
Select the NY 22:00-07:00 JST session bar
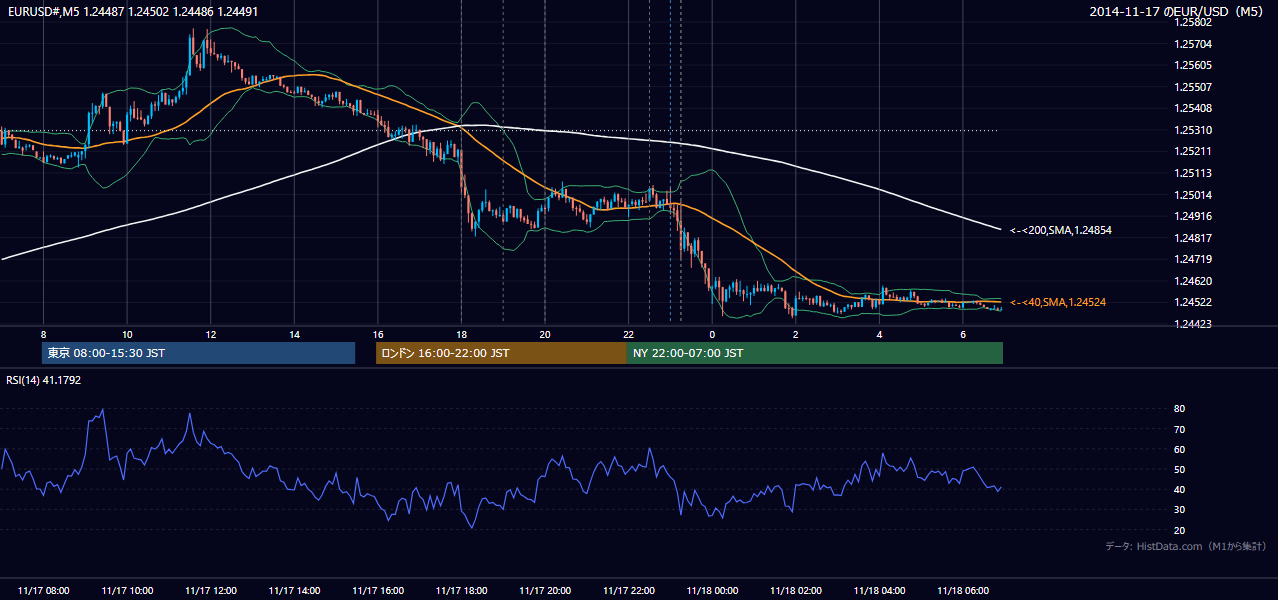pyautogui.click(x=815, y=353)
